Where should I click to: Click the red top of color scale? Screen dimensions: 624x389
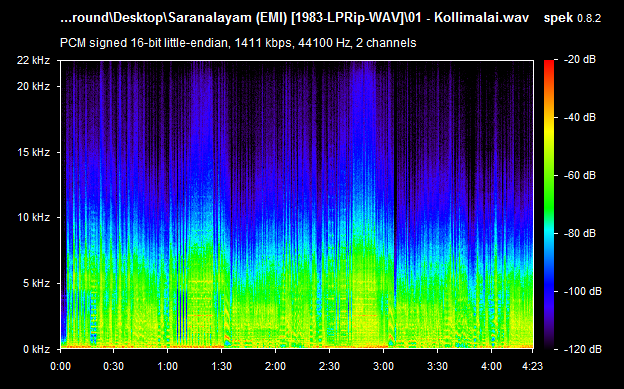pos(549,63)
